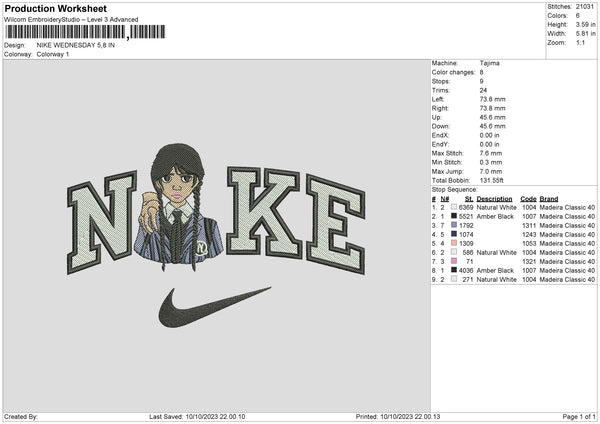Click the 'Down:' measurement label
600x424 pixels.
[440, 126]
